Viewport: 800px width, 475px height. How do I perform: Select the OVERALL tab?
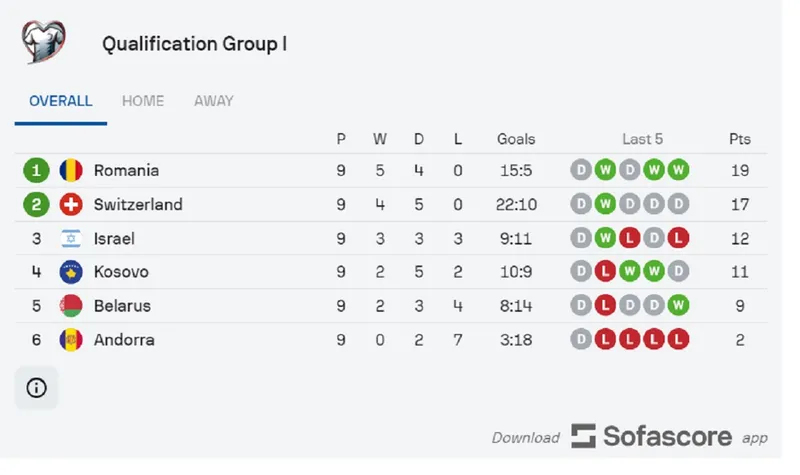[x=61, y=101]
